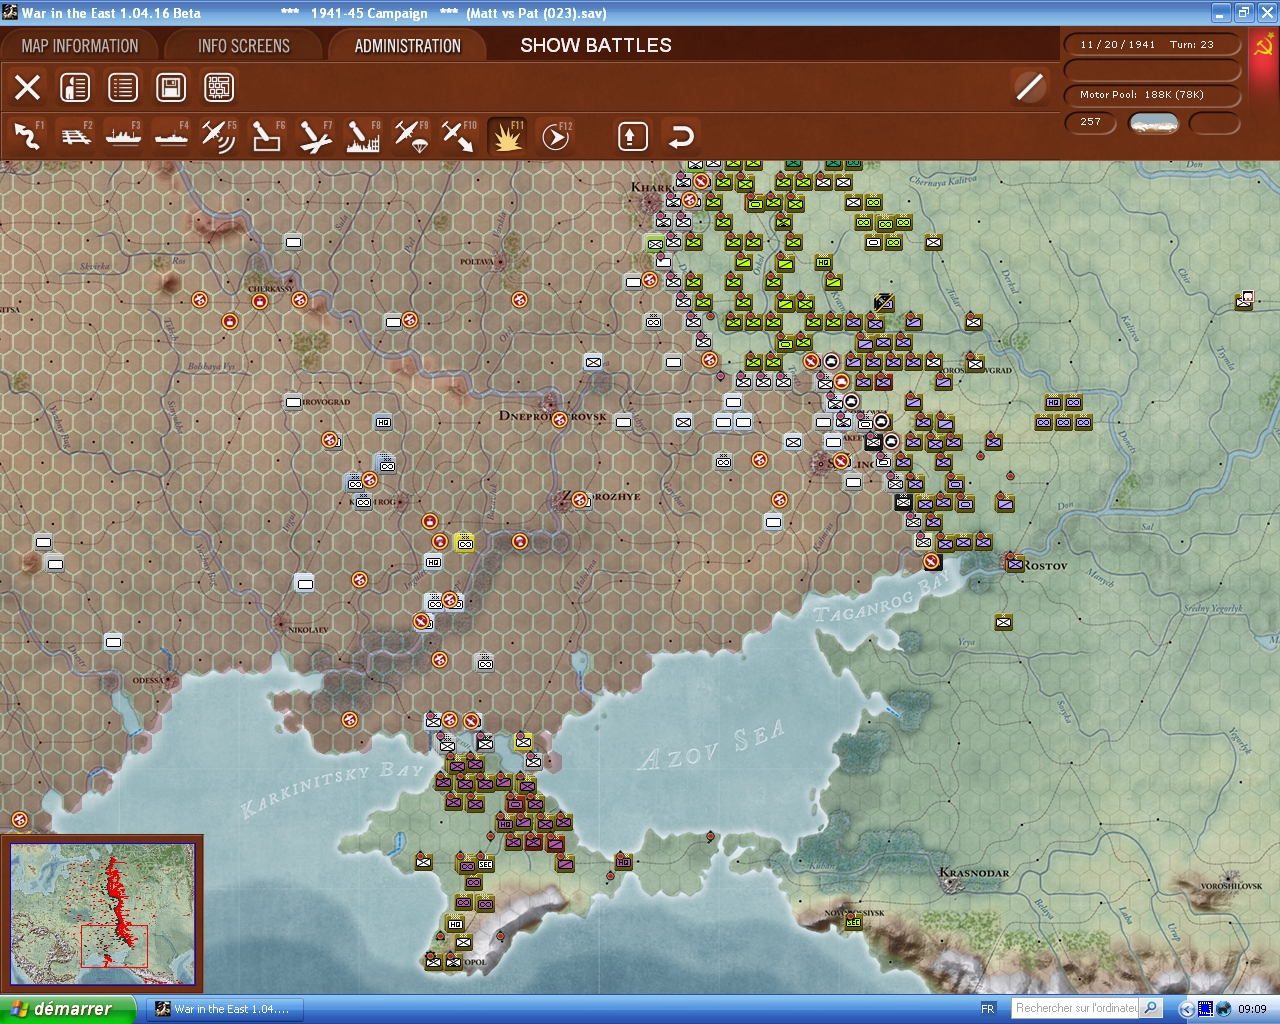
Task: Enable F5 air recon mode
Action: [219, 136]
